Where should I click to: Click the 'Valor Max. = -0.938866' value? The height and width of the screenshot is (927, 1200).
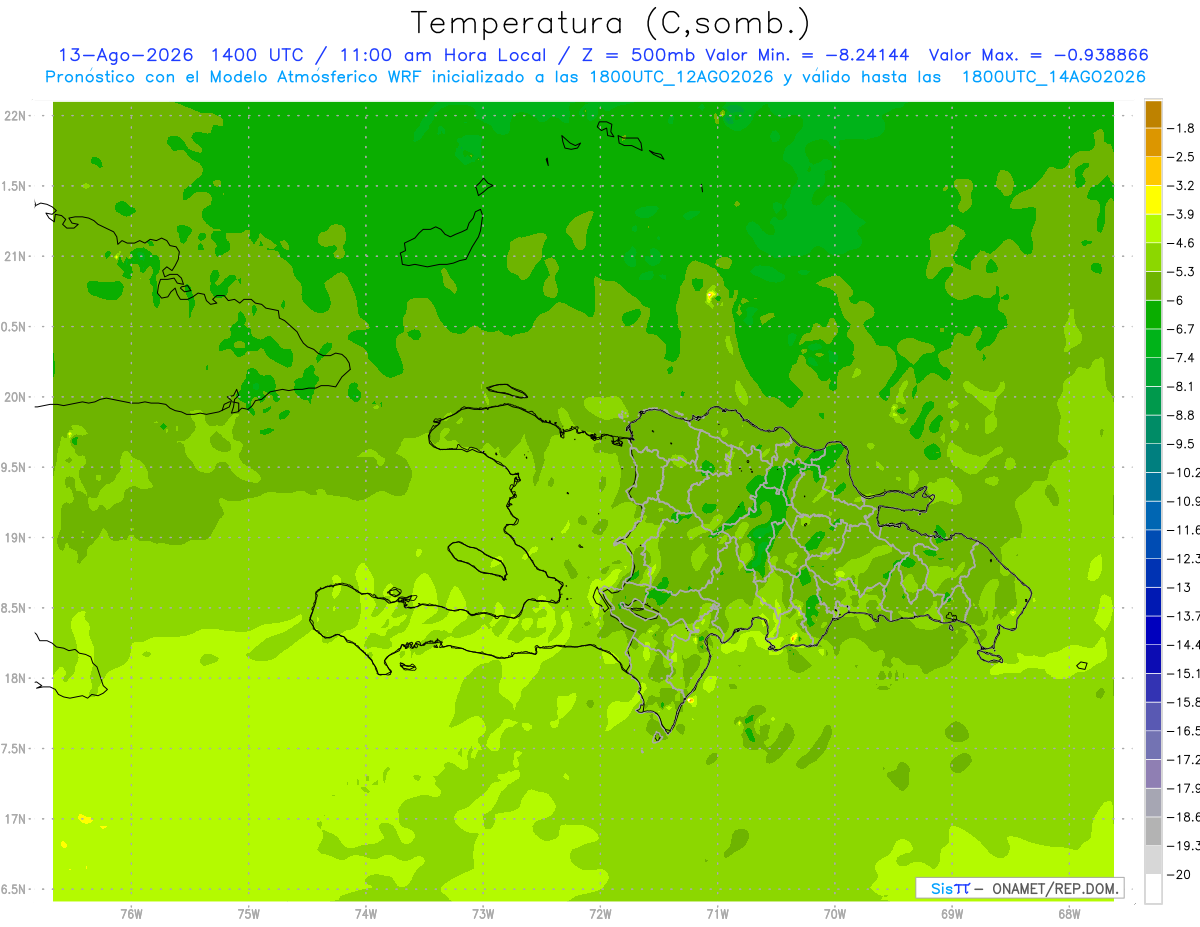click(x=1038, y=55)
